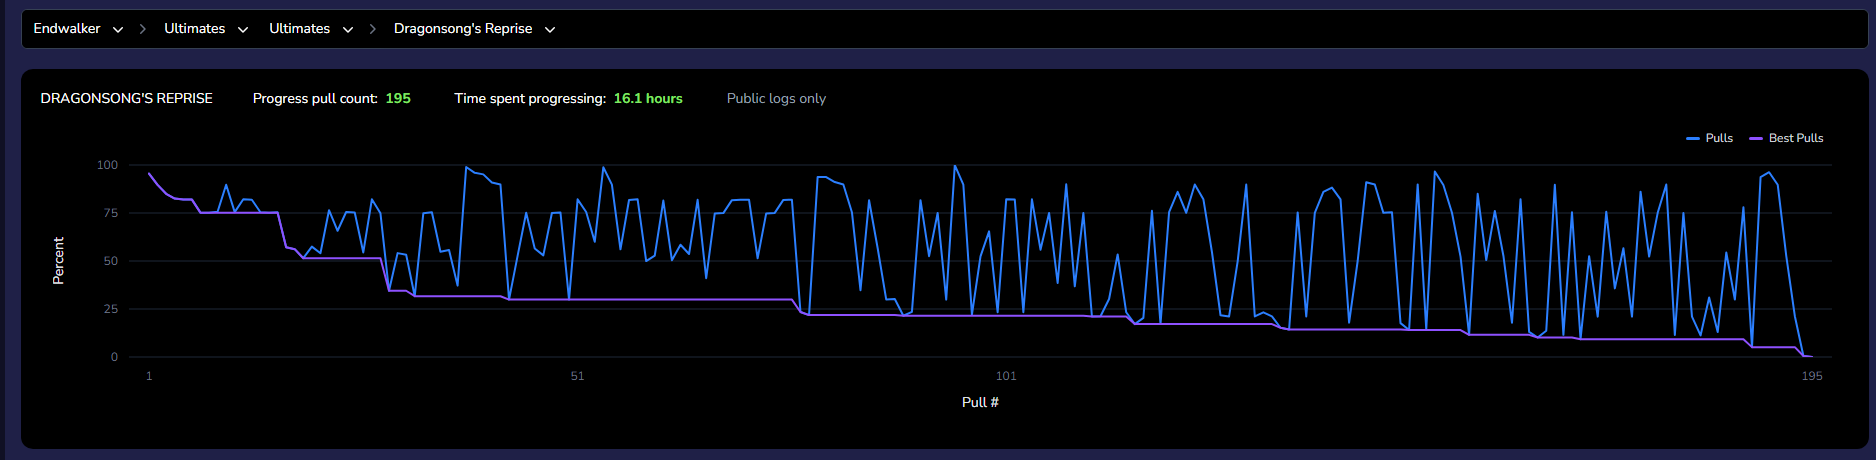Image resolution: width=1876 pixels, height=460 pixels.
Task: Click the Percent axis label
Action: click(58, 261)
